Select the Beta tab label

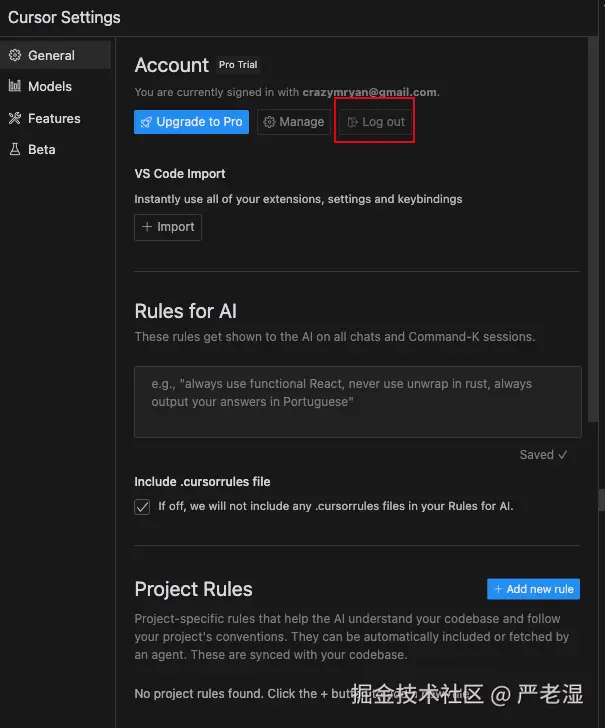[42, 149]
